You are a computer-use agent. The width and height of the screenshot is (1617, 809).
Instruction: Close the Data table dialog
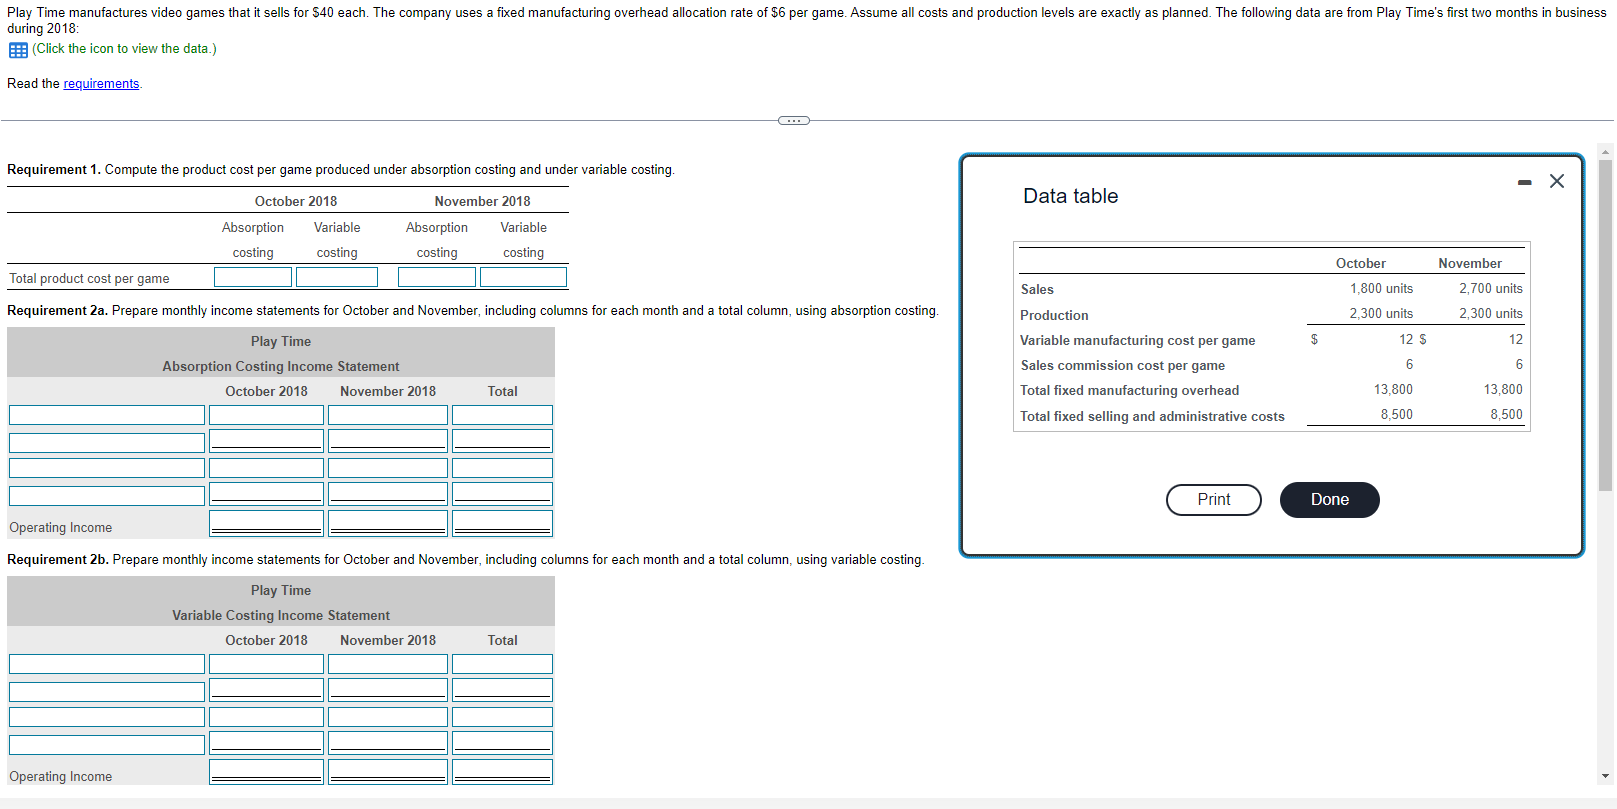[x=1557, y=181]
